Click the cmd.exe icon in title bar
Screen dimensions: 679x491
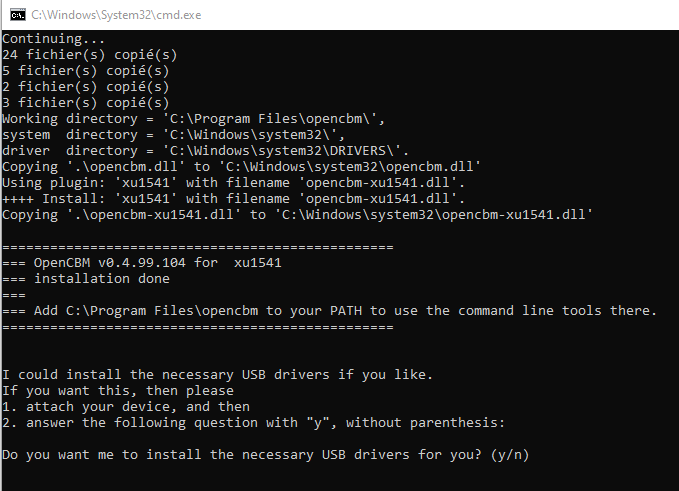click(18, 15)
